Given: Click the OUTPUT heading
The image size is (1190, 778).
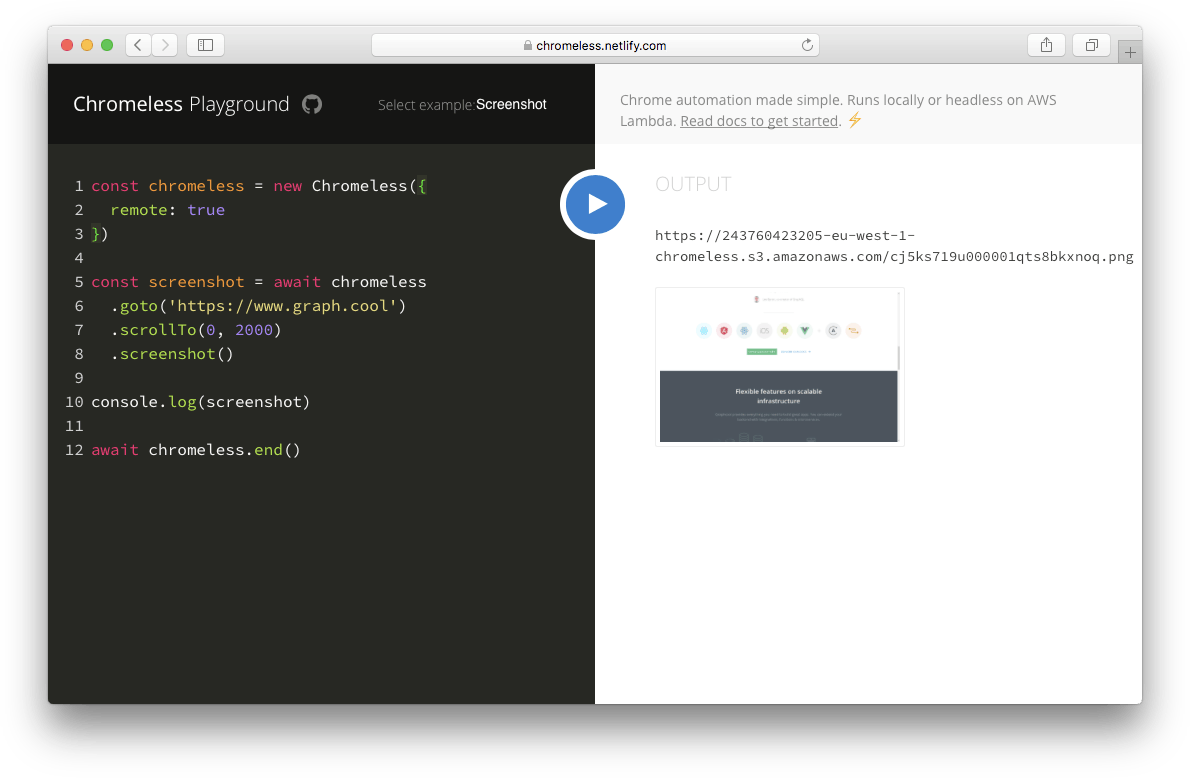Looking at the screenshot, I should point(693,184).
